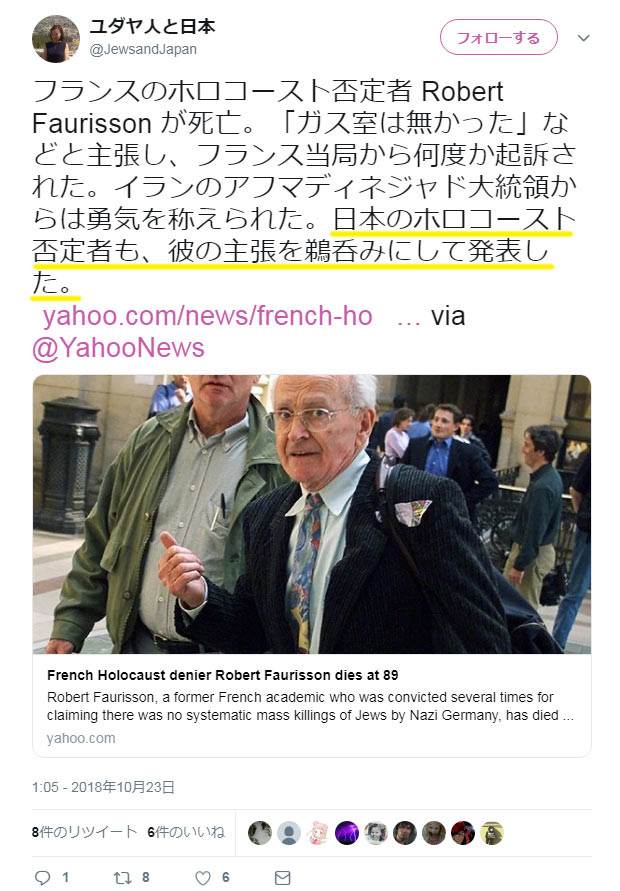The image size is (620, 891).
Task: Send tweet via envelope message icon
Action: coord(282,877)
